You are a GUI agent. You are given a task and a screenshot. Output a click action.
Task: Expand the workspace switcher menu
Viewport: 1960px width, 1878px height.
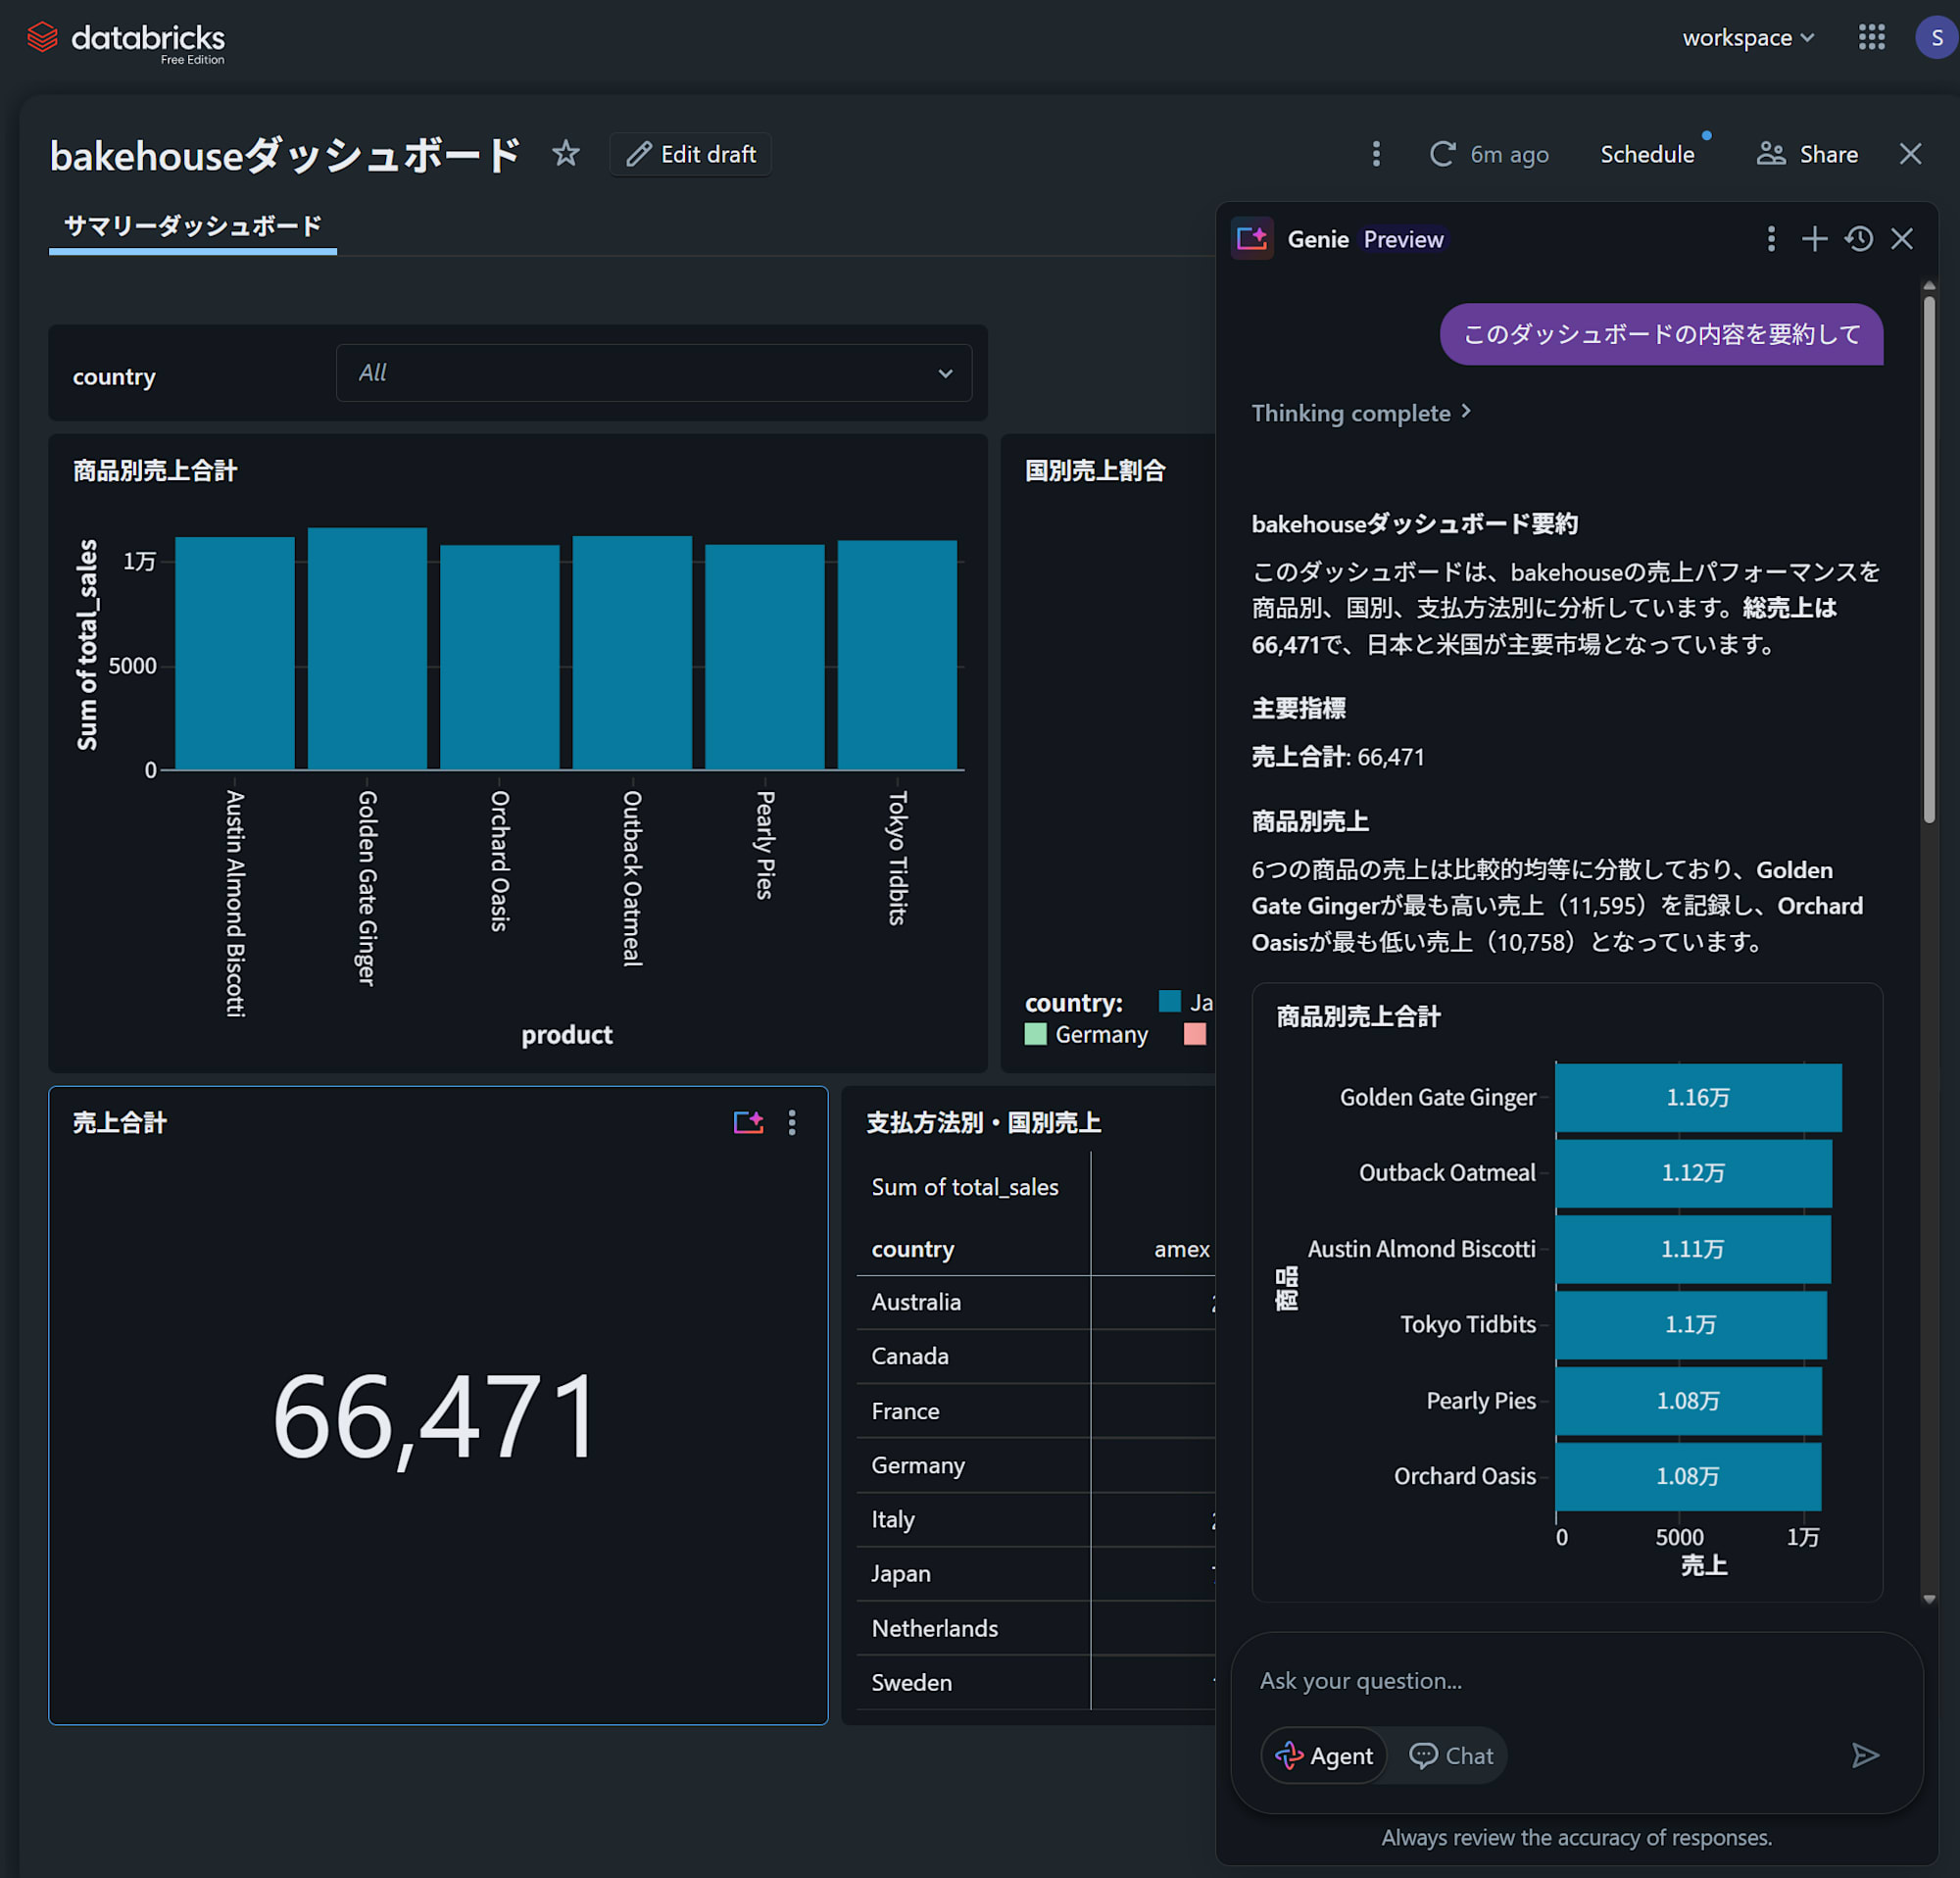click(1747, 38)
